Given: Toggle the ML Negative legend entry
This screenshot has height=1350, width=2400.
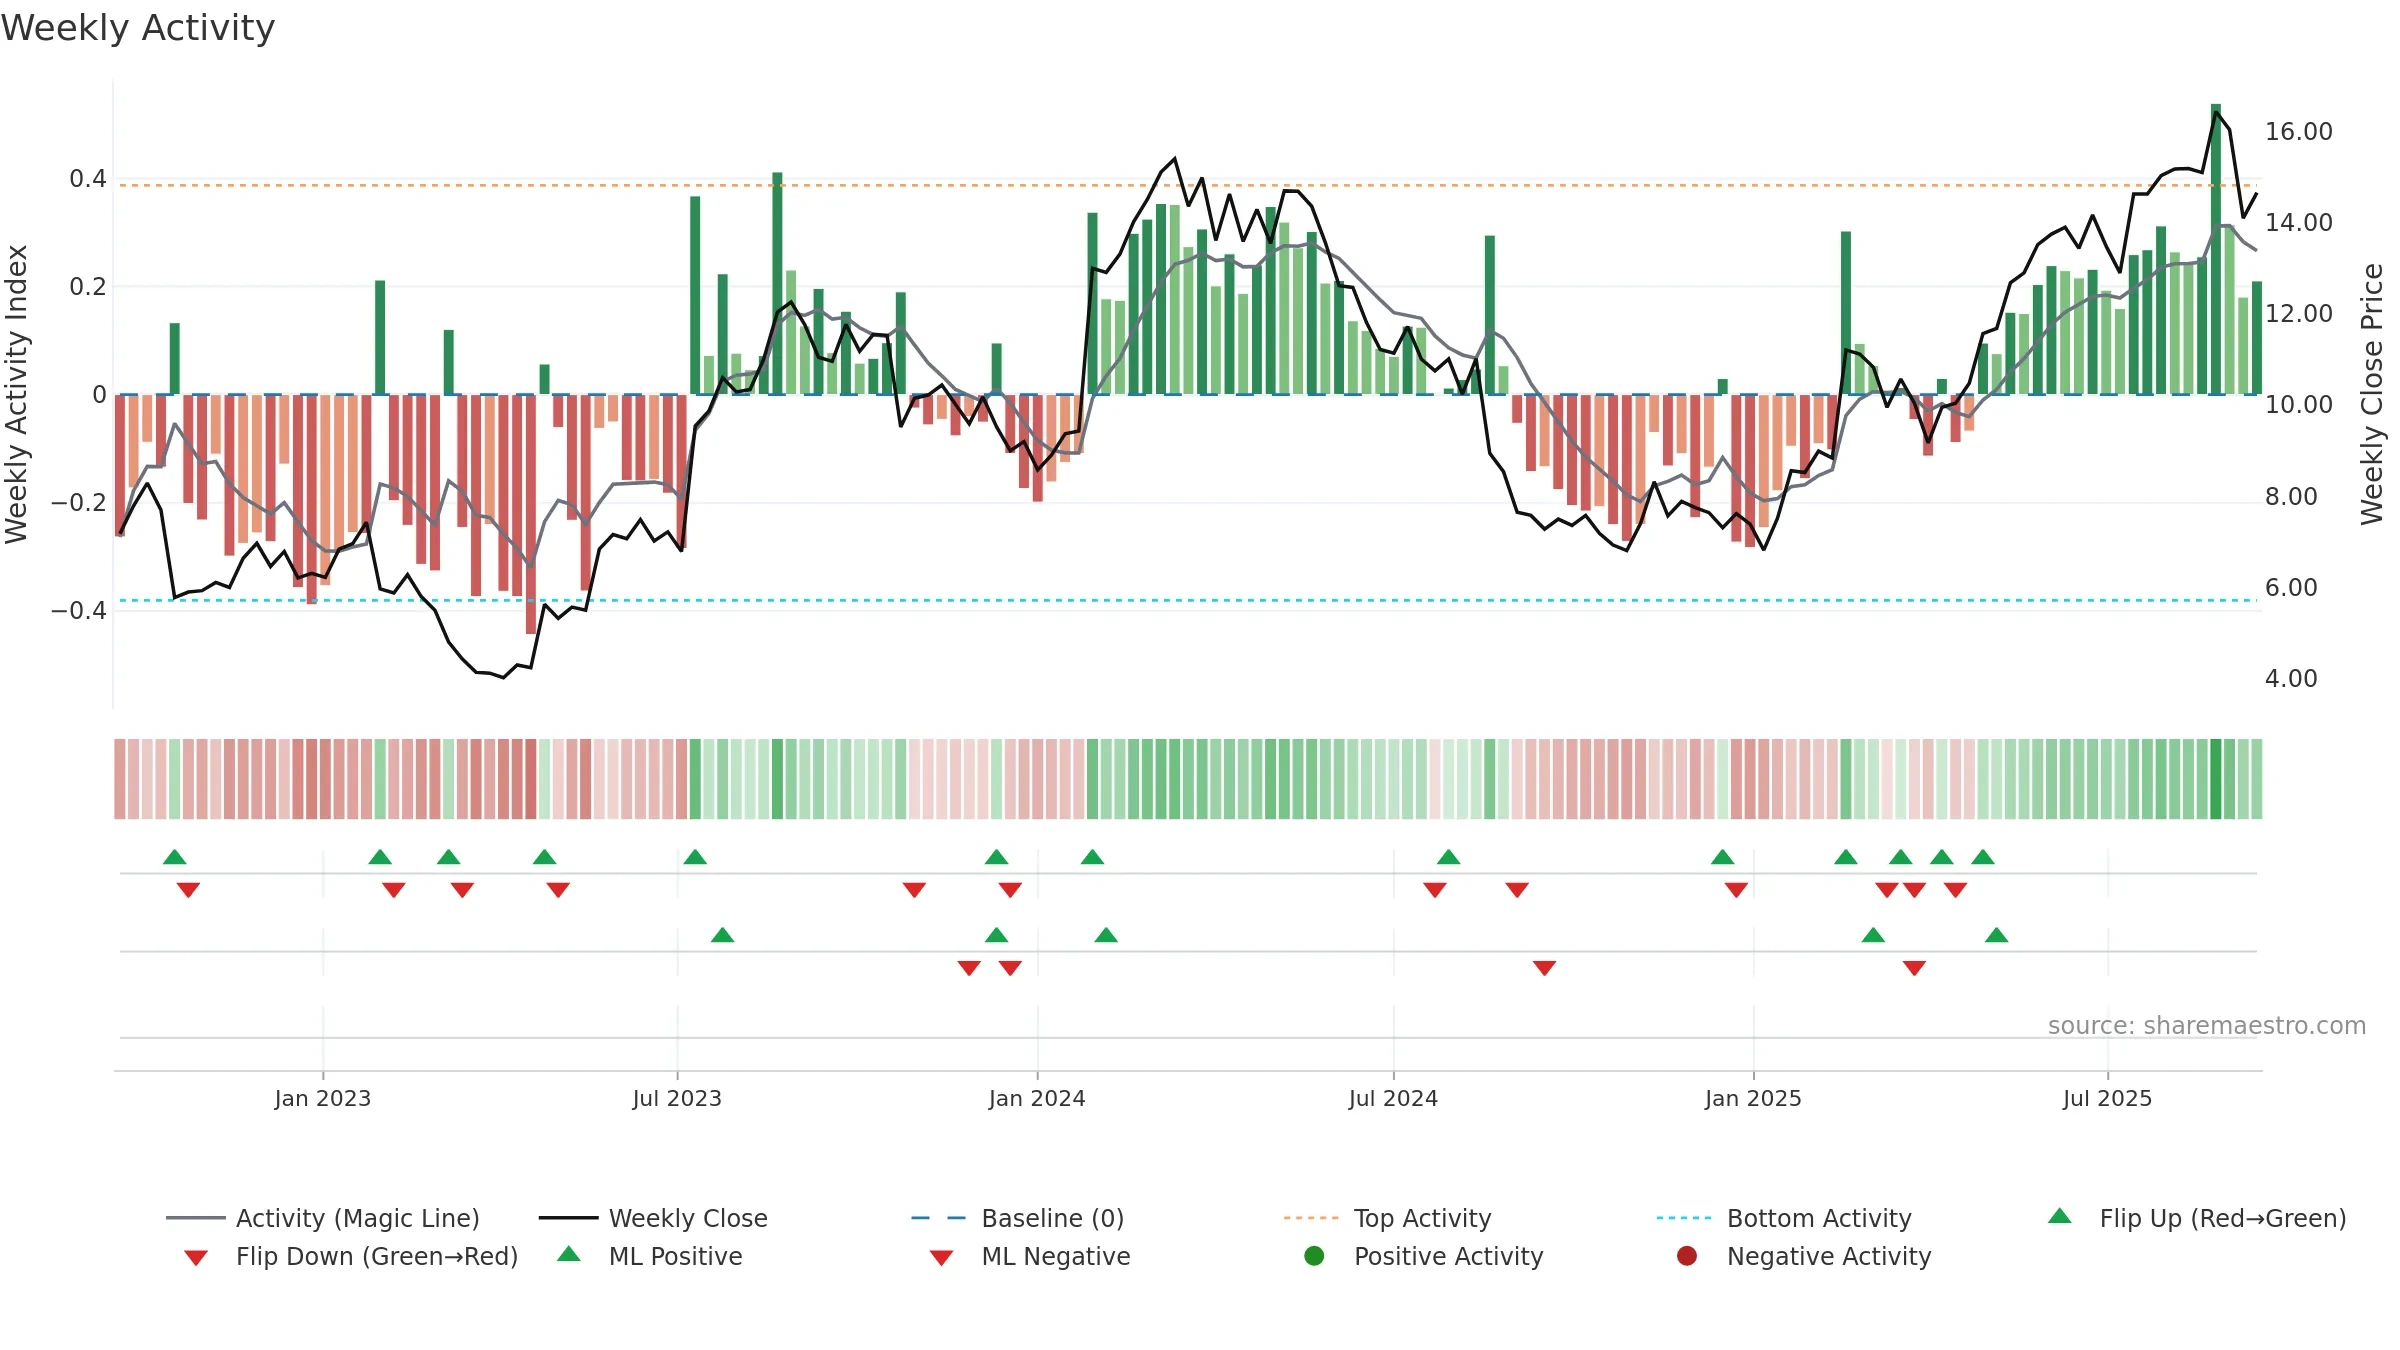Looking at the screenshot, I should [x=1030, y=1256].
